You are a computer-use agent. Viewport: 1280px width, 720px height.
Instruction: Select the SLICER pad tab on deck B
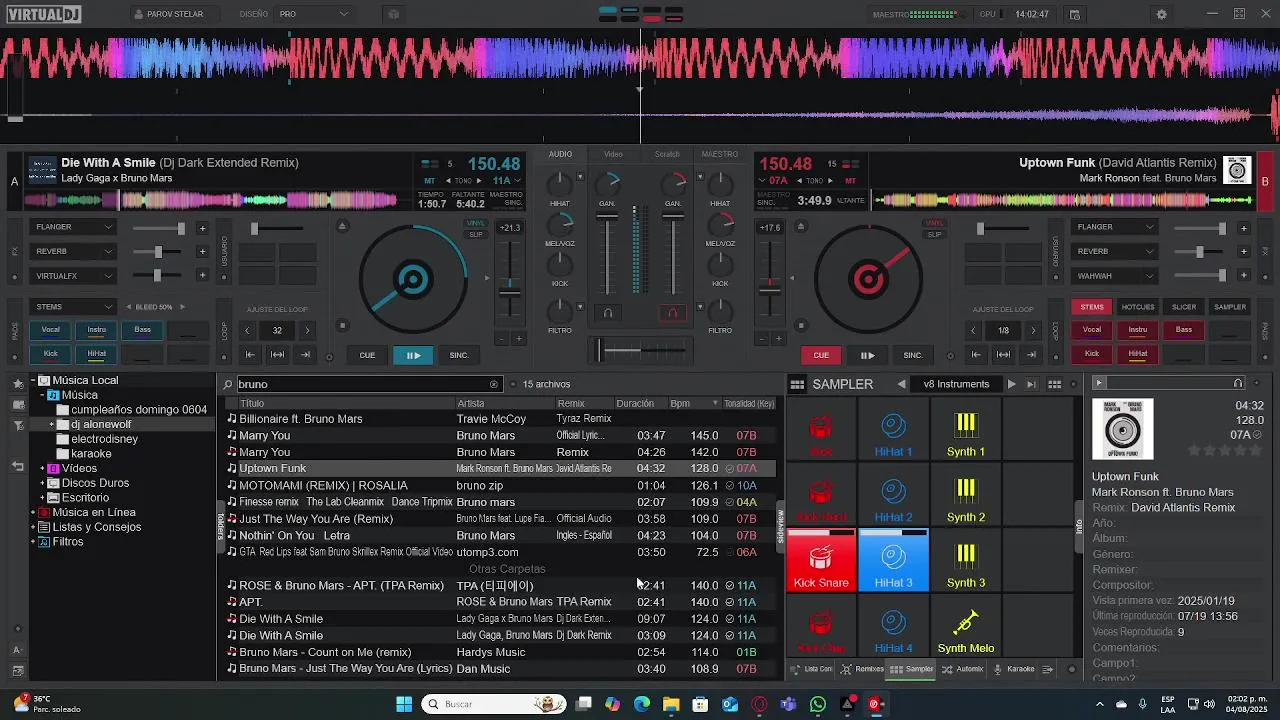(x=1184, y=307)
